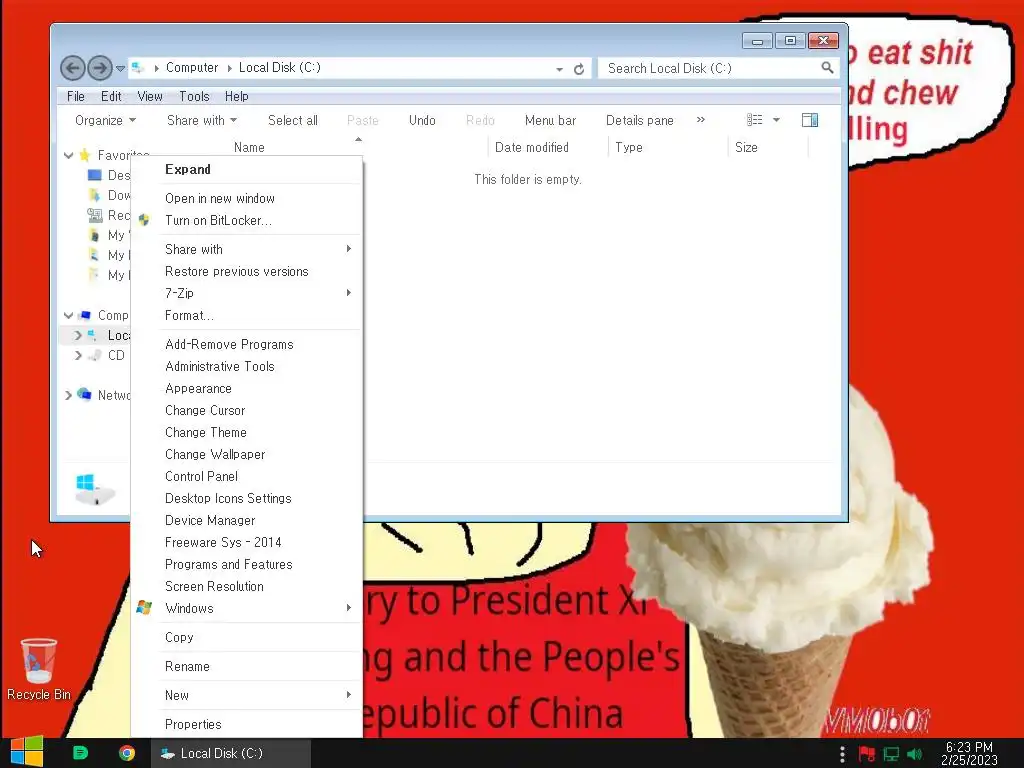Choose Screen Resolution entry

click(x=247, y=586)
